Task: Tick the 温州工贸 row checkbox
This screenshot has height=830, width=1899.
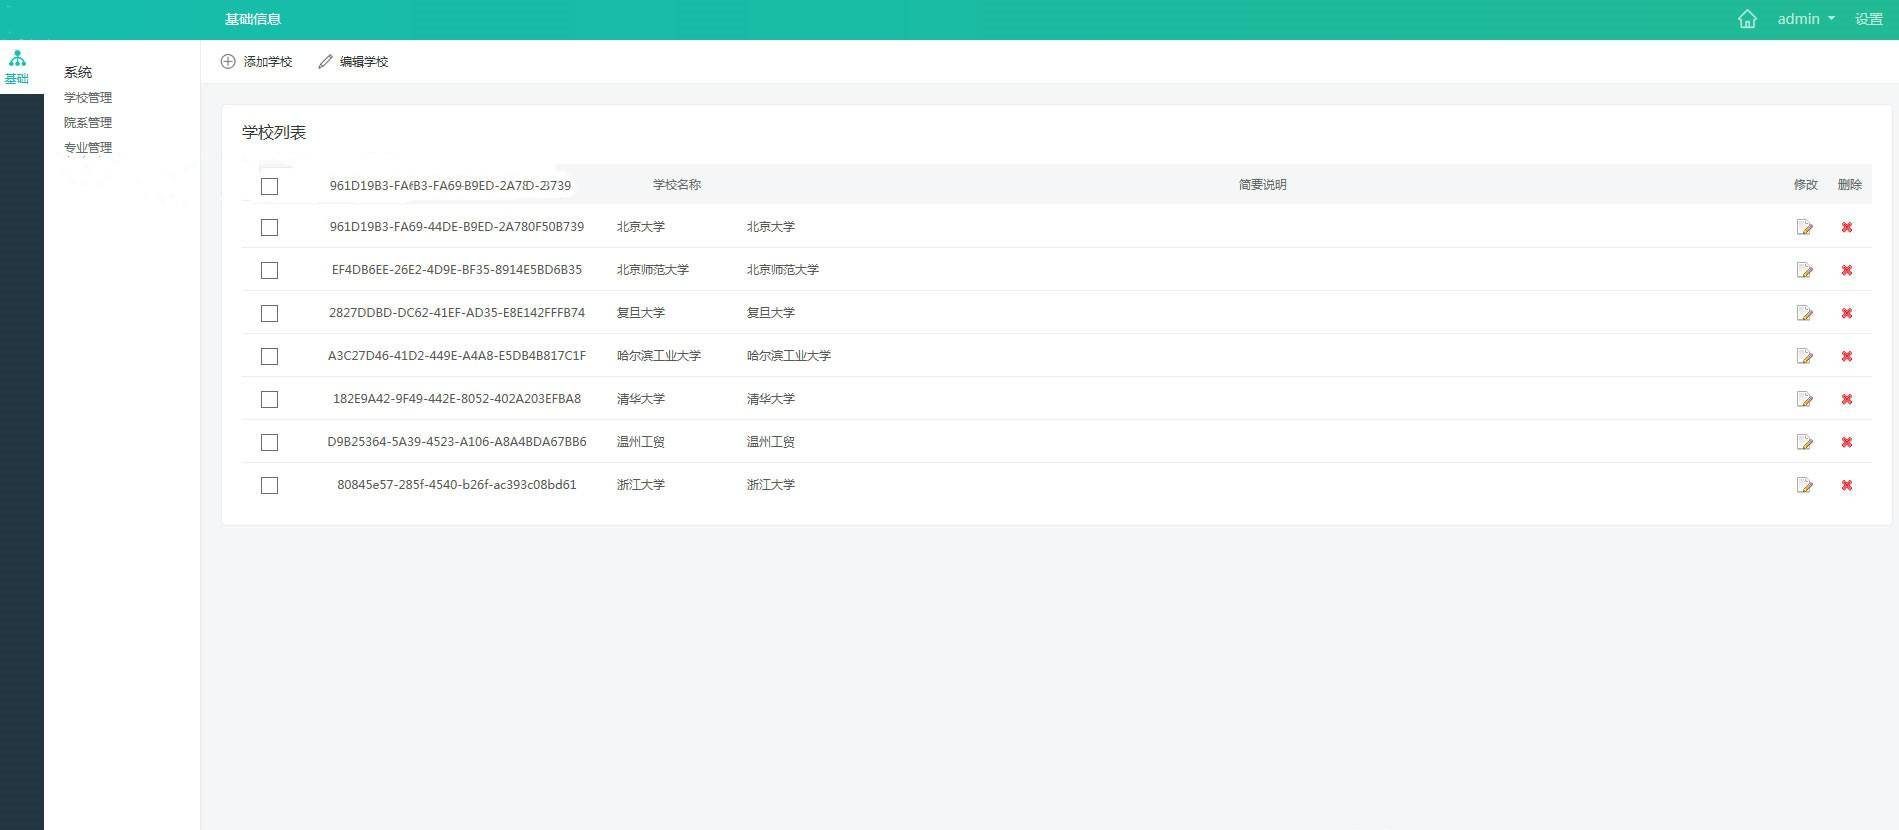Action: coord(269,442)
